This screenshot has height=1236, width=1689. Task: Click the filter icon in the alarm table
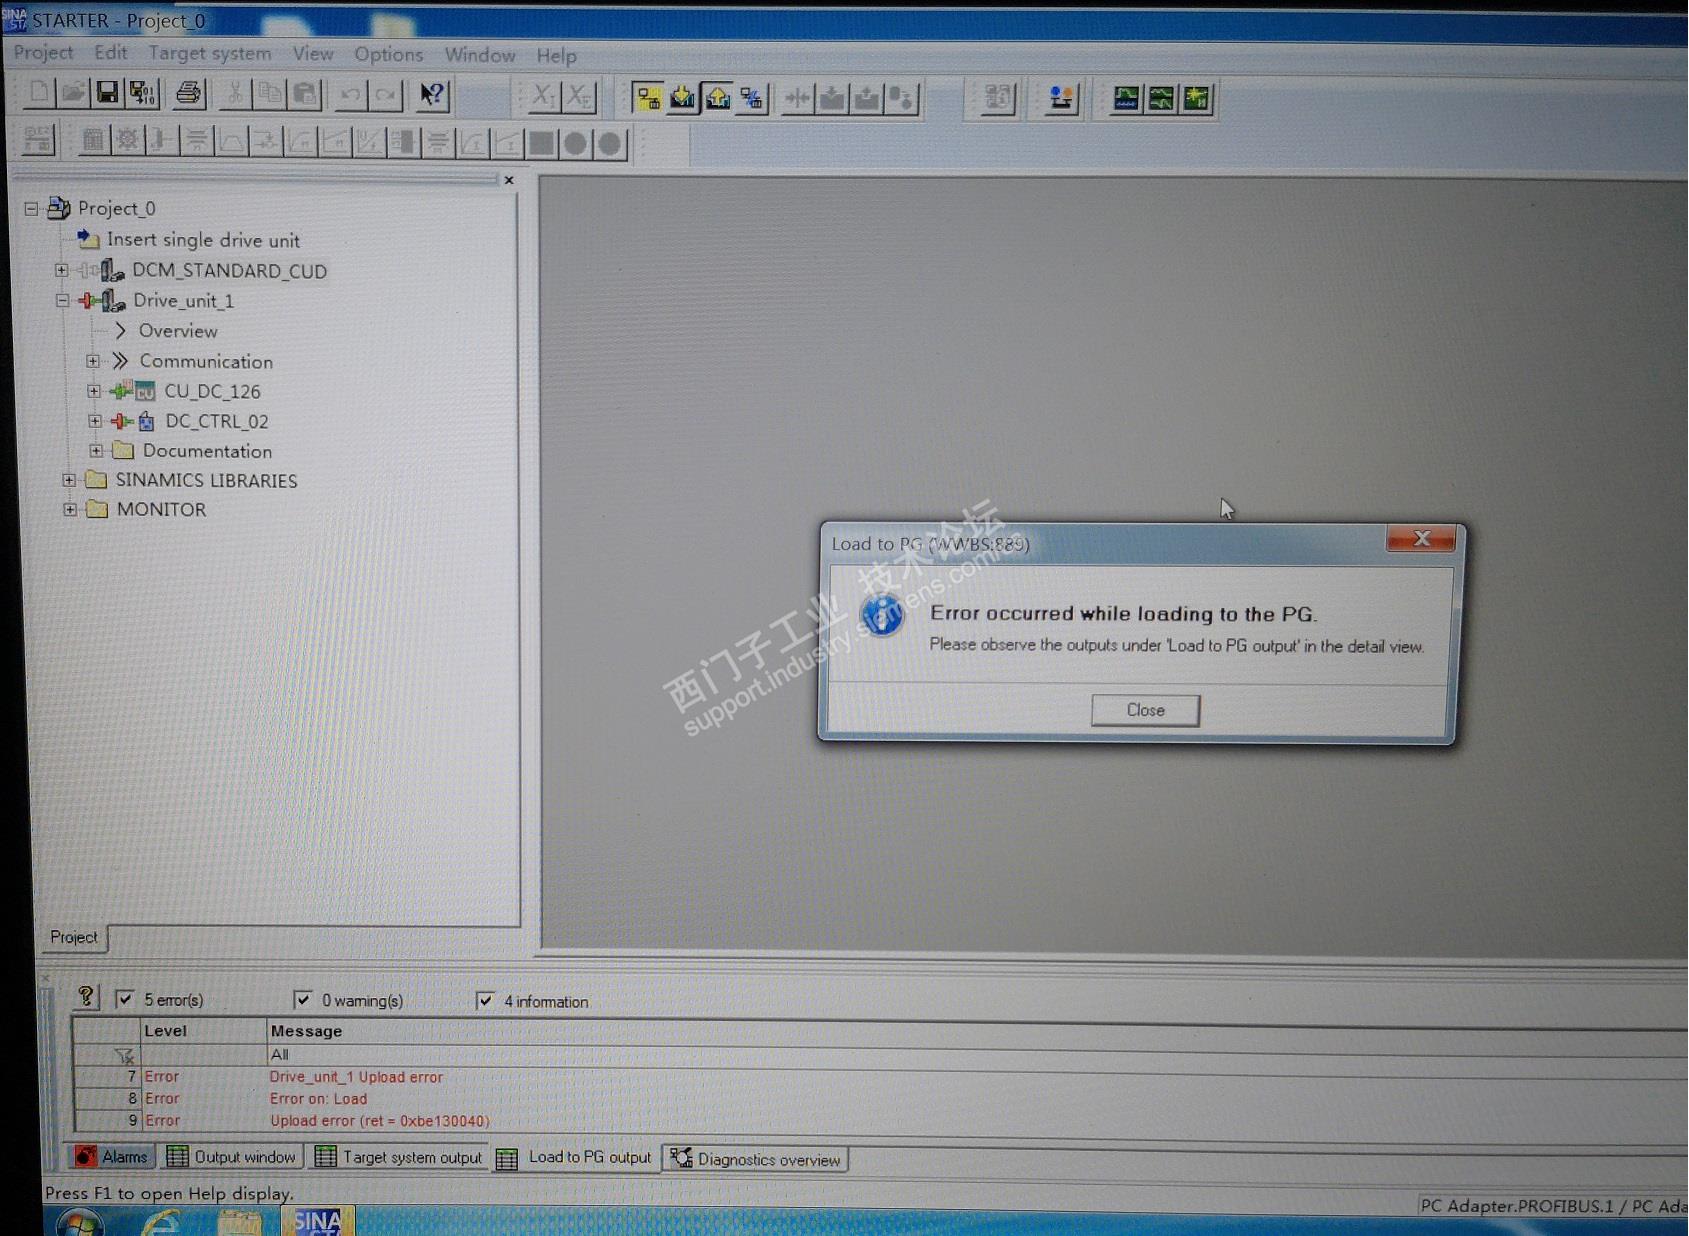(124, 1055)
